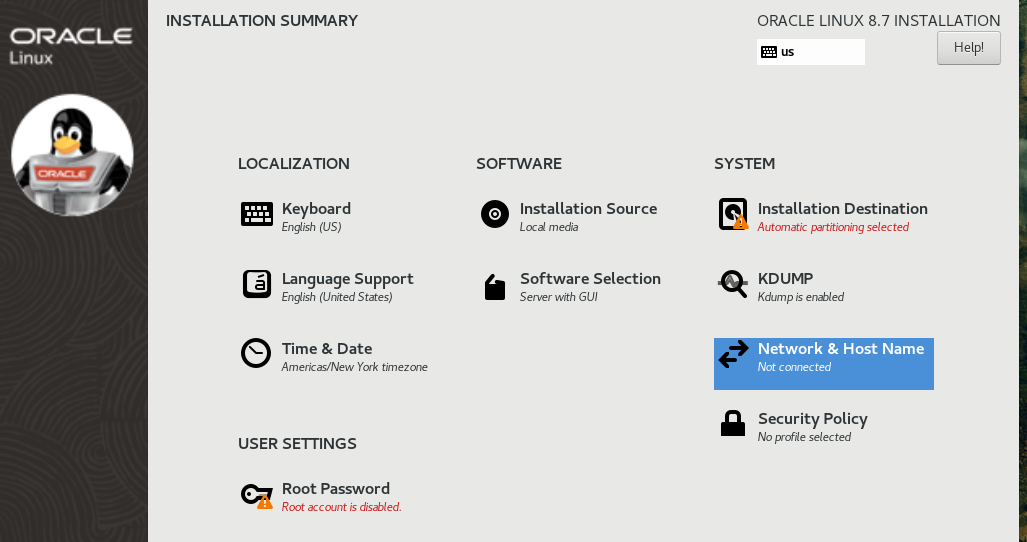The width and height of the screenshot is (1027, 542).
Task: Click the Oracle Linux logo
Action: (x=71, y=44)
